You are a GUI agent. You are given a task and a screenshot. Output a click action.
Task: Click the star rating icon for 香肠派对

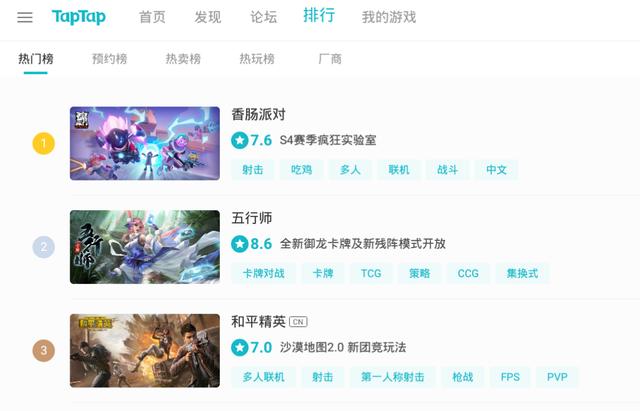click(240, 140)
